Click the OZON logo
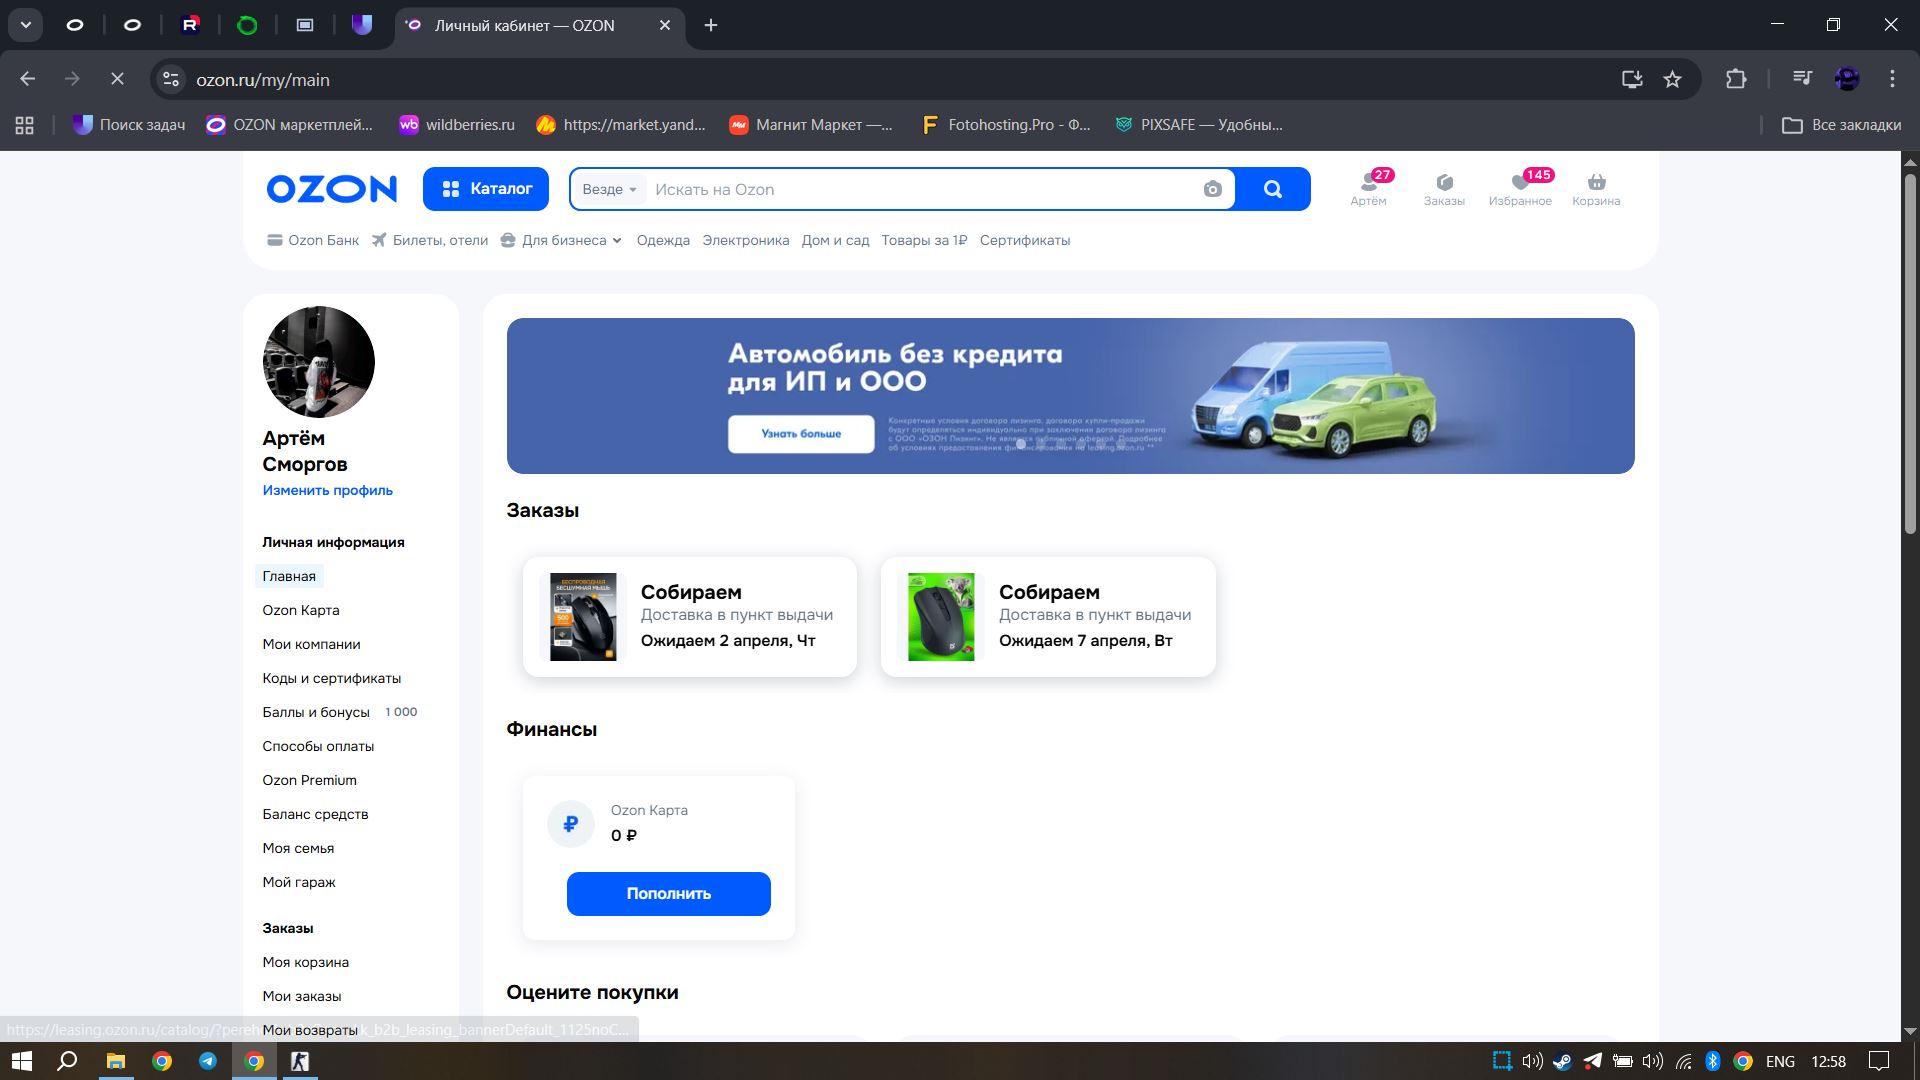This screenshot has width=1920, height=1080. [x=332, y=189]
